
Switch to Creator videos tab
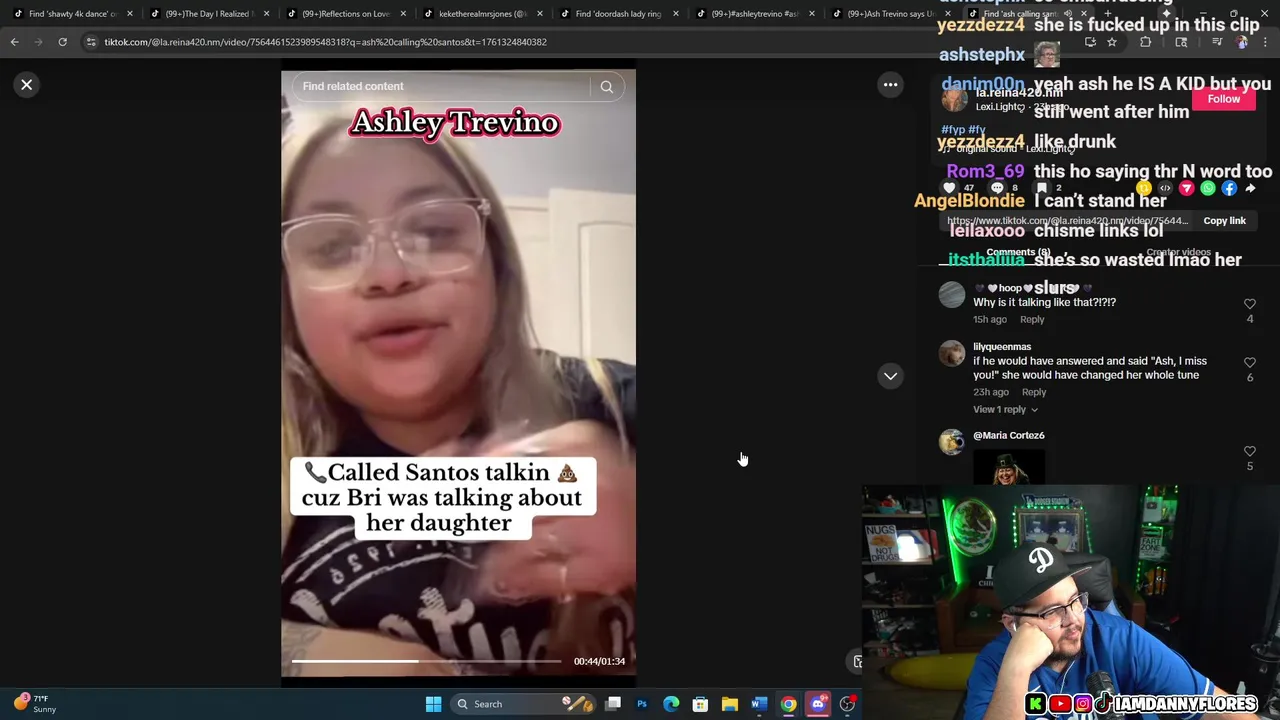click(1178, 253)
